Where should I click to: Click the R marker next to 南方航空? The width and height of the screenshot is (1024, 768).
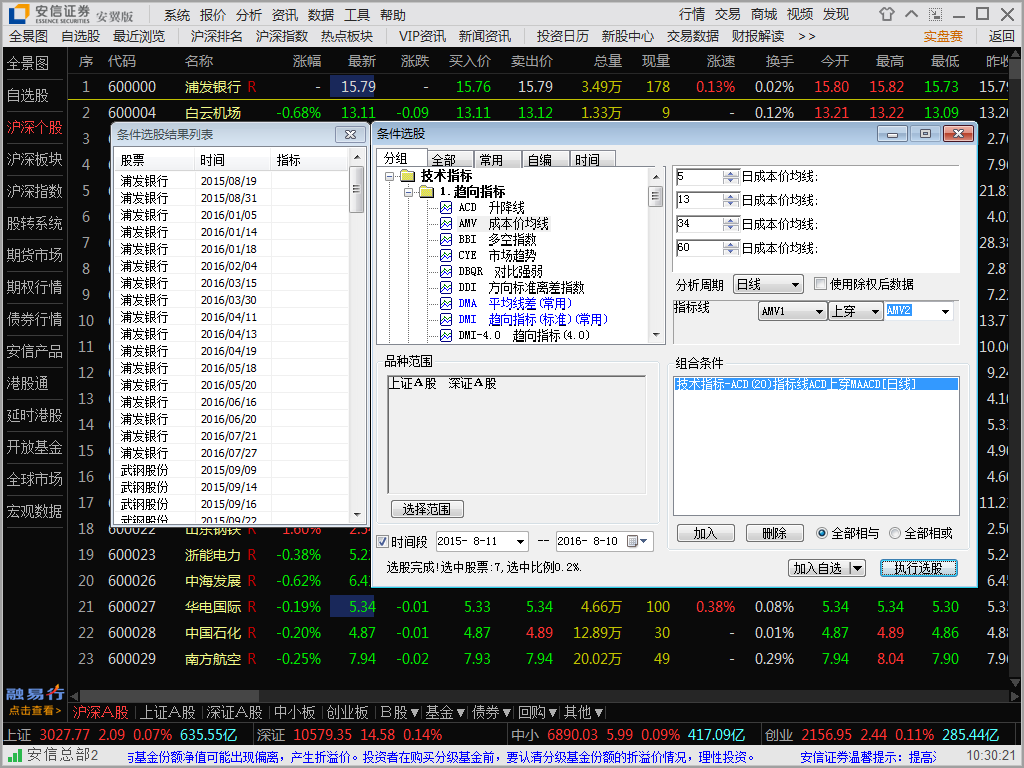click(252, 660)
